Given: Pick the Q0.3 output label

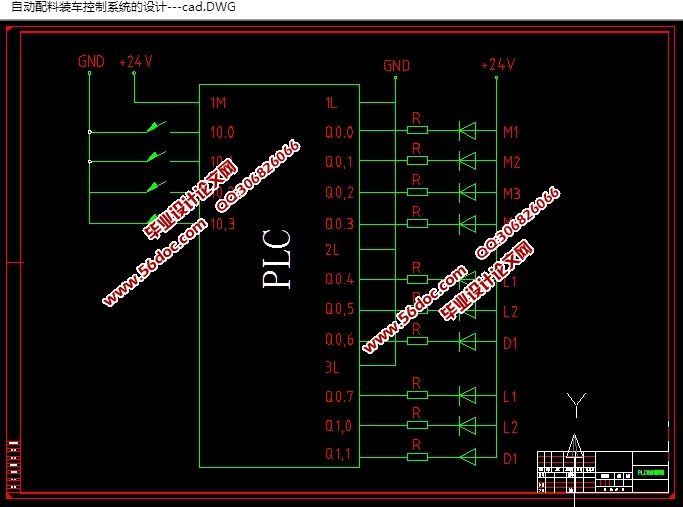Looking at the screenshot, I should click(x=339, y=224).
